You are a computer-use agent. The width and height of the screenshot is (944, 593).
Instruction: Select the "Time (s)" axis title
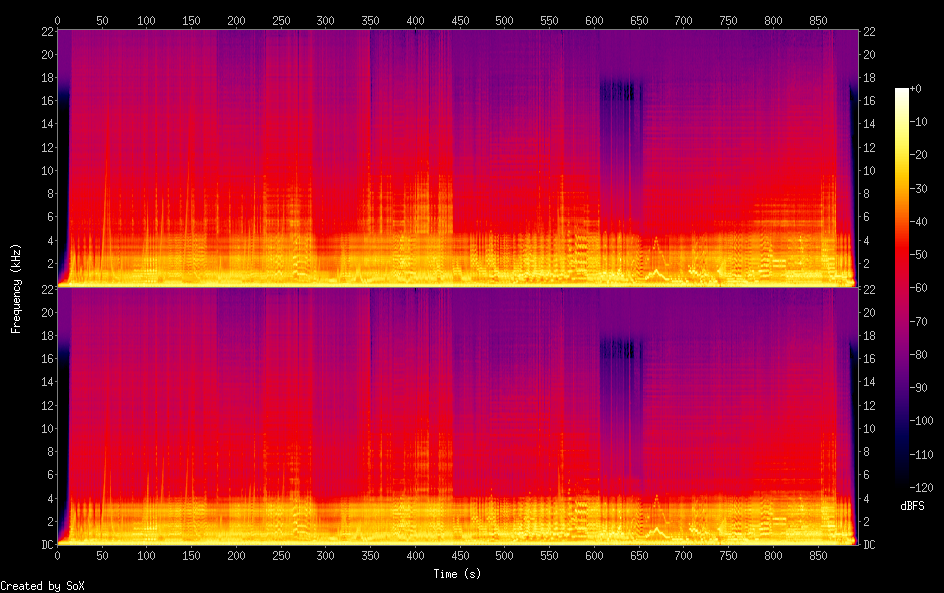tap(457, 574)
